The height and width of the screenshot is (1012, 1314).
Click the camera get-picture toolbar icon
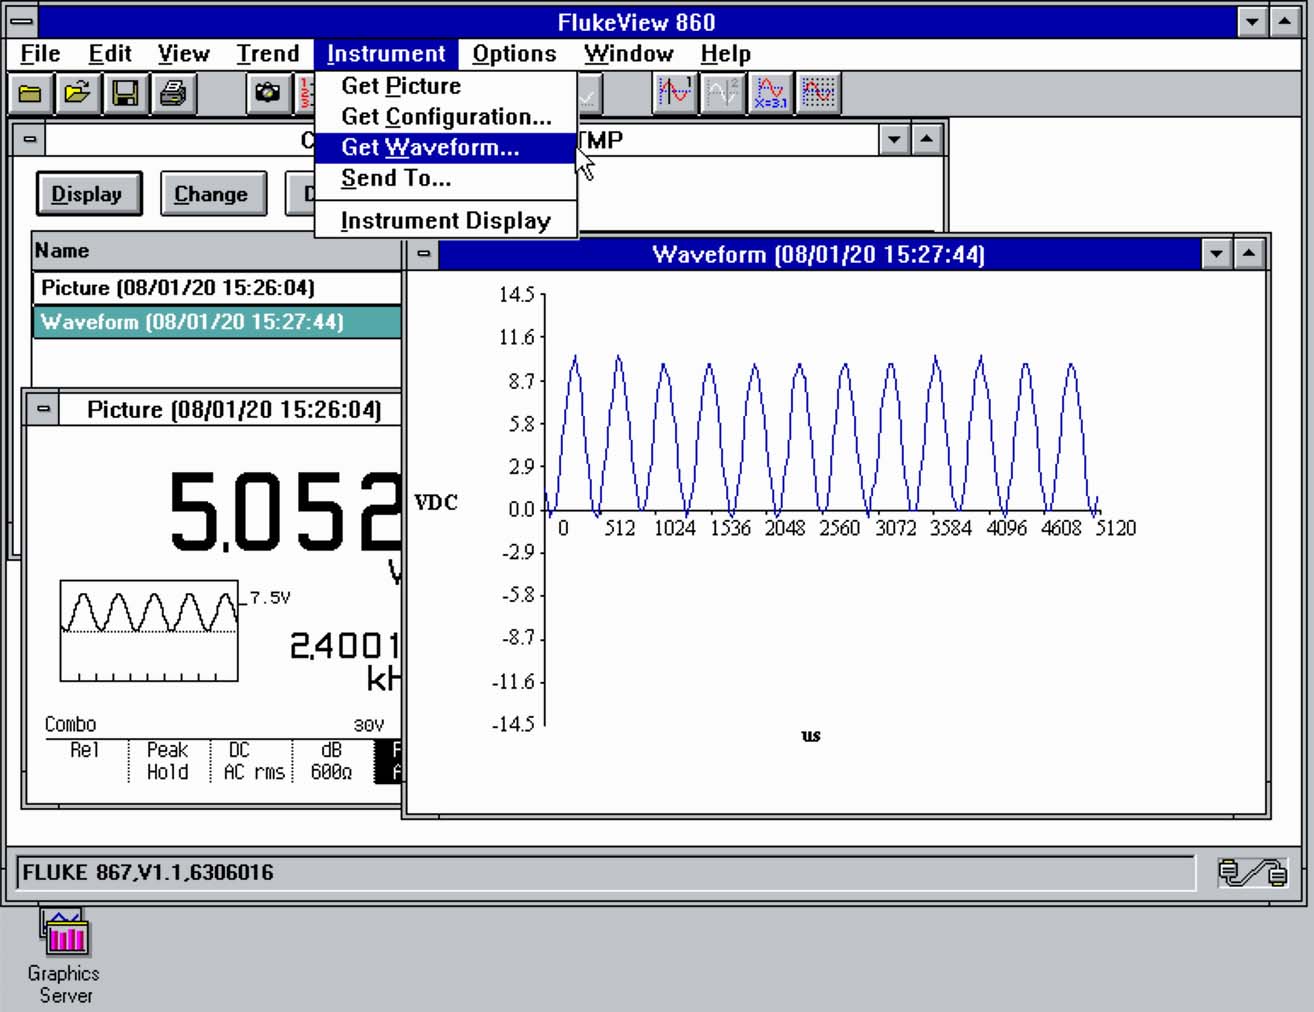point(268,94)
